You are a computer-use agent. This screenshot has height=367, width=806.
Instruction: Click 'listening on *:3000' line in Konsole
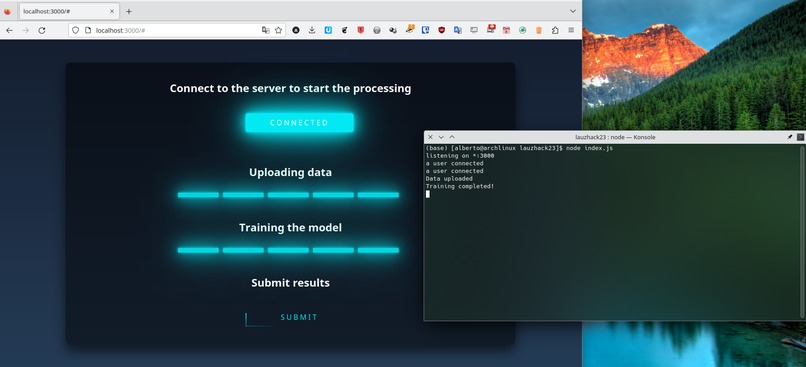tap(460, 156)
